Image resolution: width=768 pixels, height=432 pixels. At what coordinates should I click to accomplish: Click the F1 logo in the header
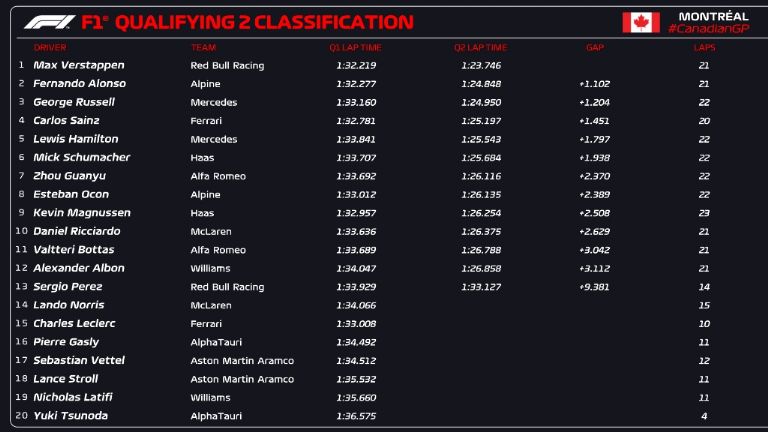(46, 22)
